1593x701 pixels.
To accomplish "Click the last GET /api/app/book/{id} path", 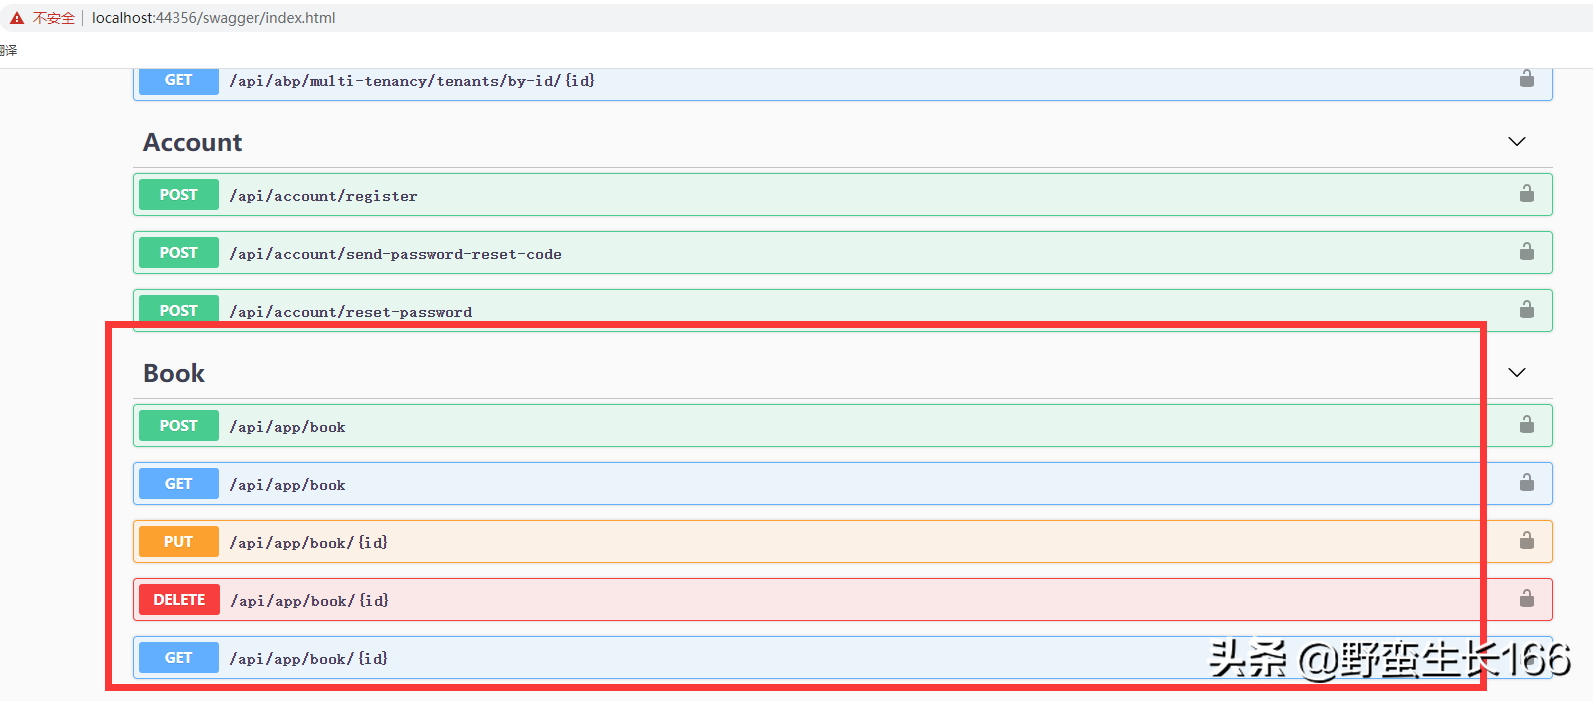I will point(308,659).
